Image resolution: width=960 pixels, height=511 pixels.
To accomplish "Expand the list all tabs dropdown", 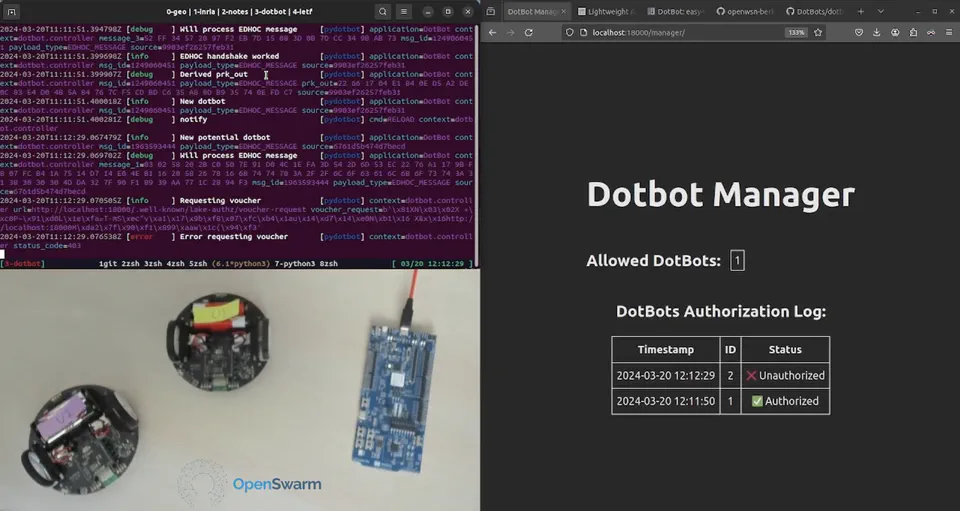I will 880,12.
